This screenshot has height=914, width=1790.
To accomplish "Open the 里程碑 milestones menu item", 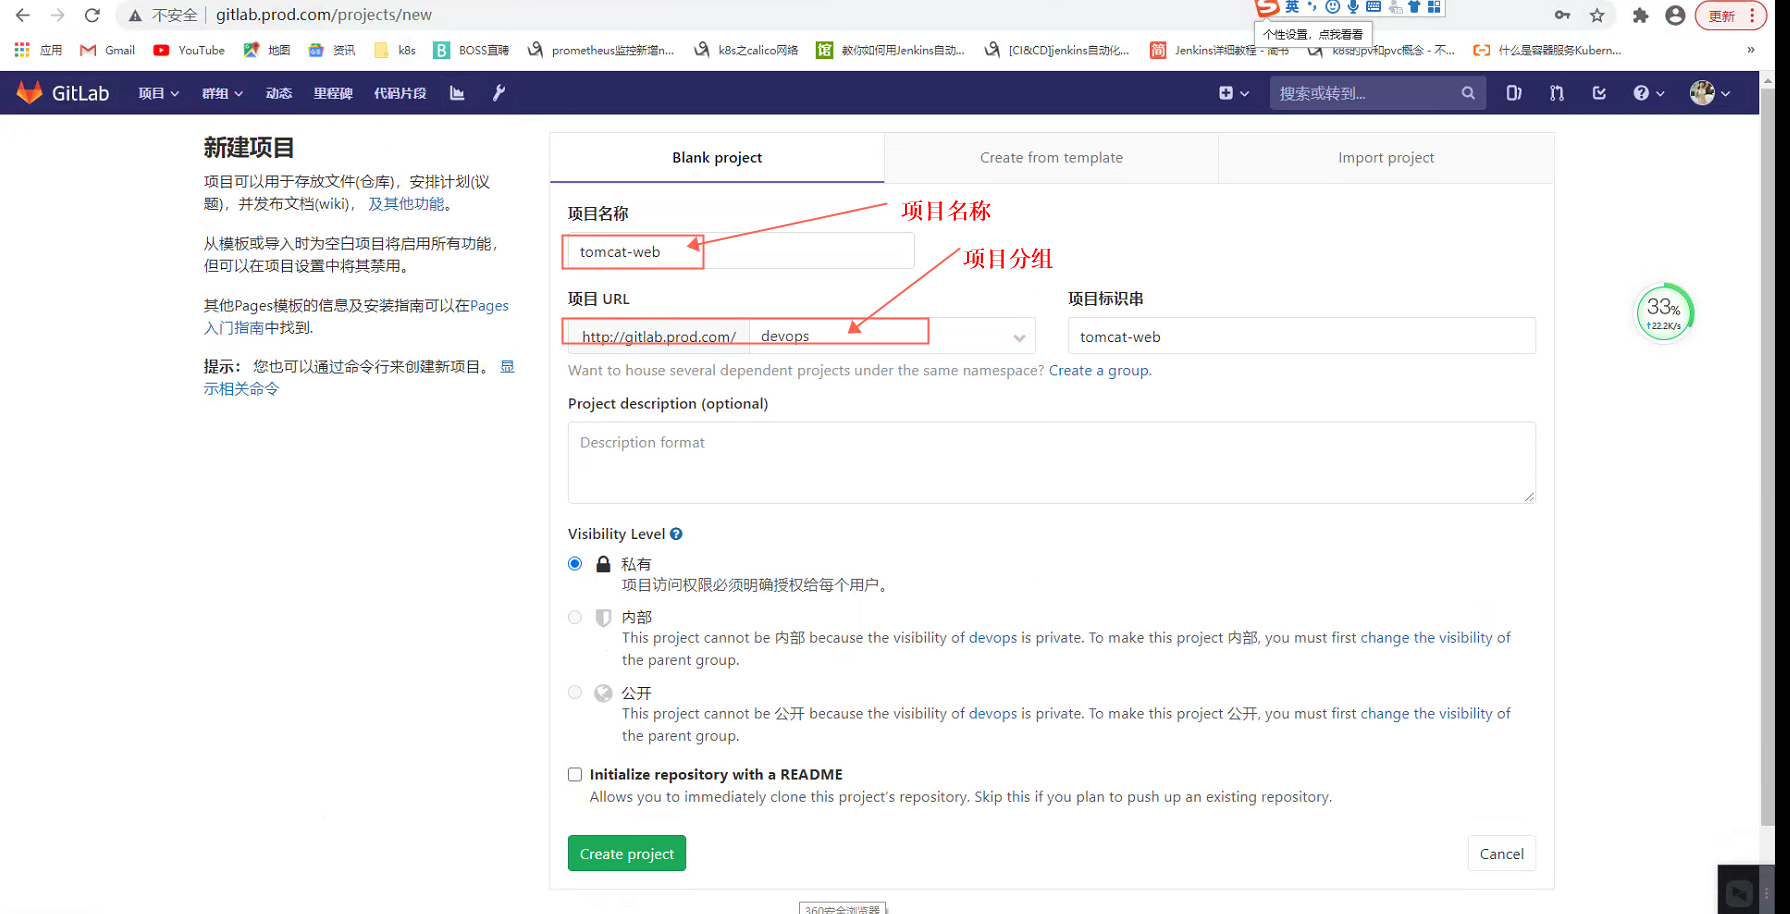I will 333,93.
